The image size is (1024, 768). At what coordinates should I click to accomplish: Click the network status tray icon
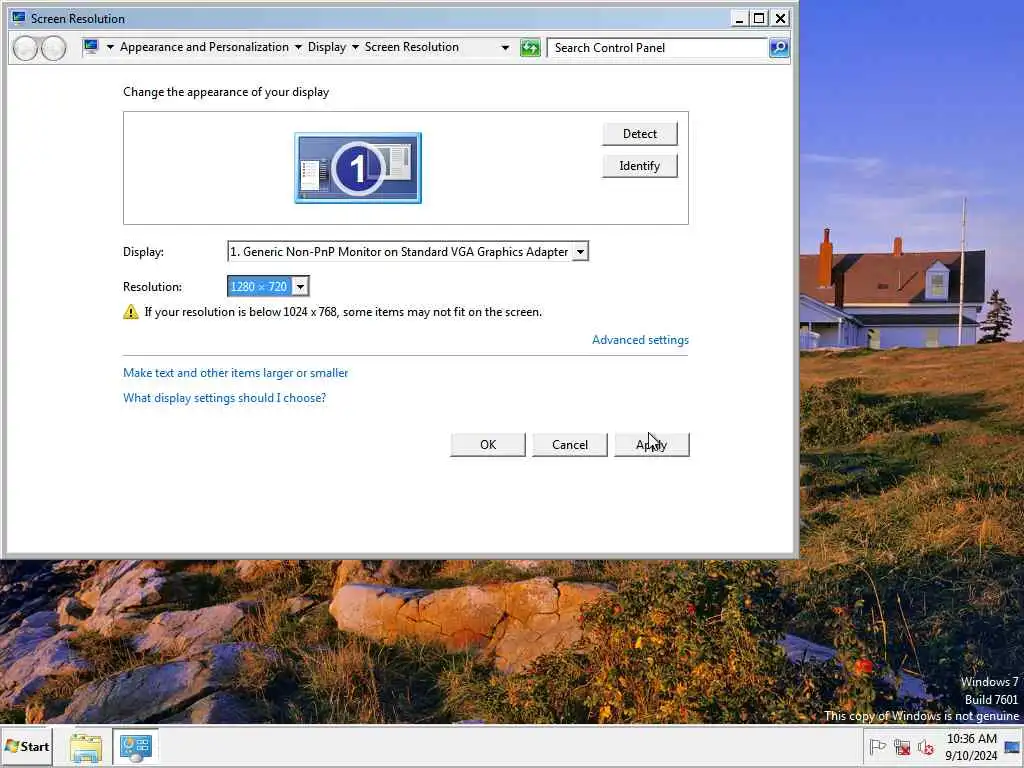point(902,746)
